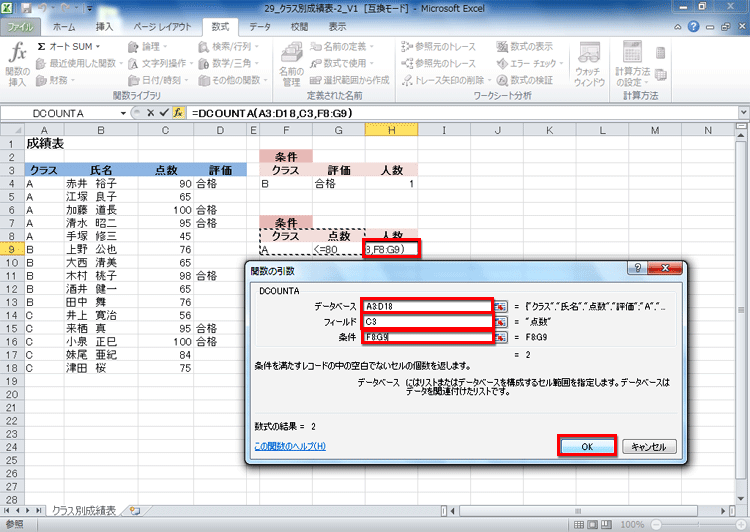
Task: Minimize the ribbon with the caret icon
Action: [x=678, y=27]
